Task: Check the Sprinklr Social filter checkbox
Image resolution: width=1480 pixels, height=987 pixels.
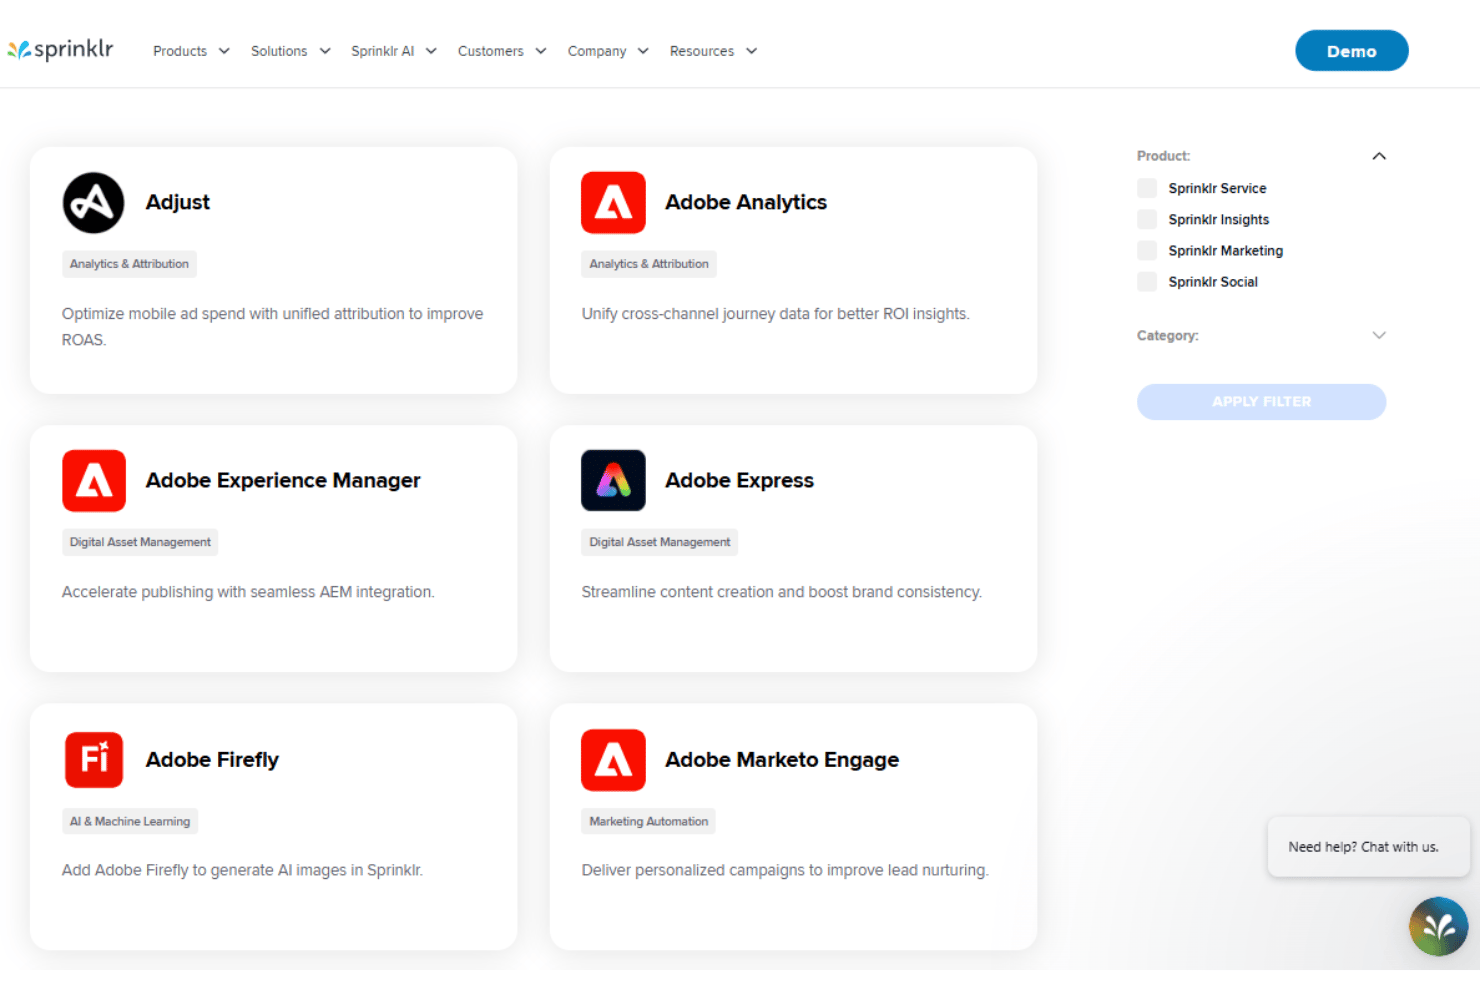Action: tap(1147, 282)
